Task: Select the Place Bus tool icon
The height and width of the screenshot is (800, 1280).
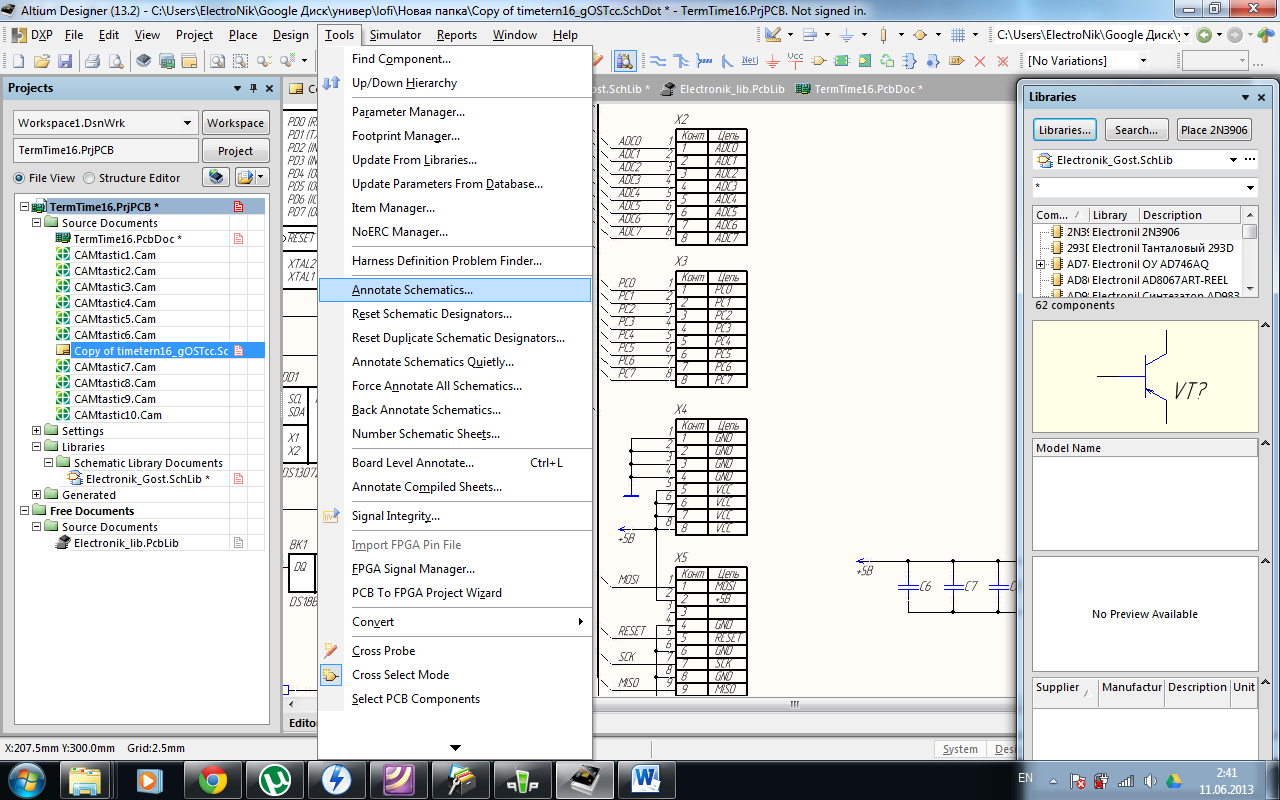Action: click(x=681, y=61)
